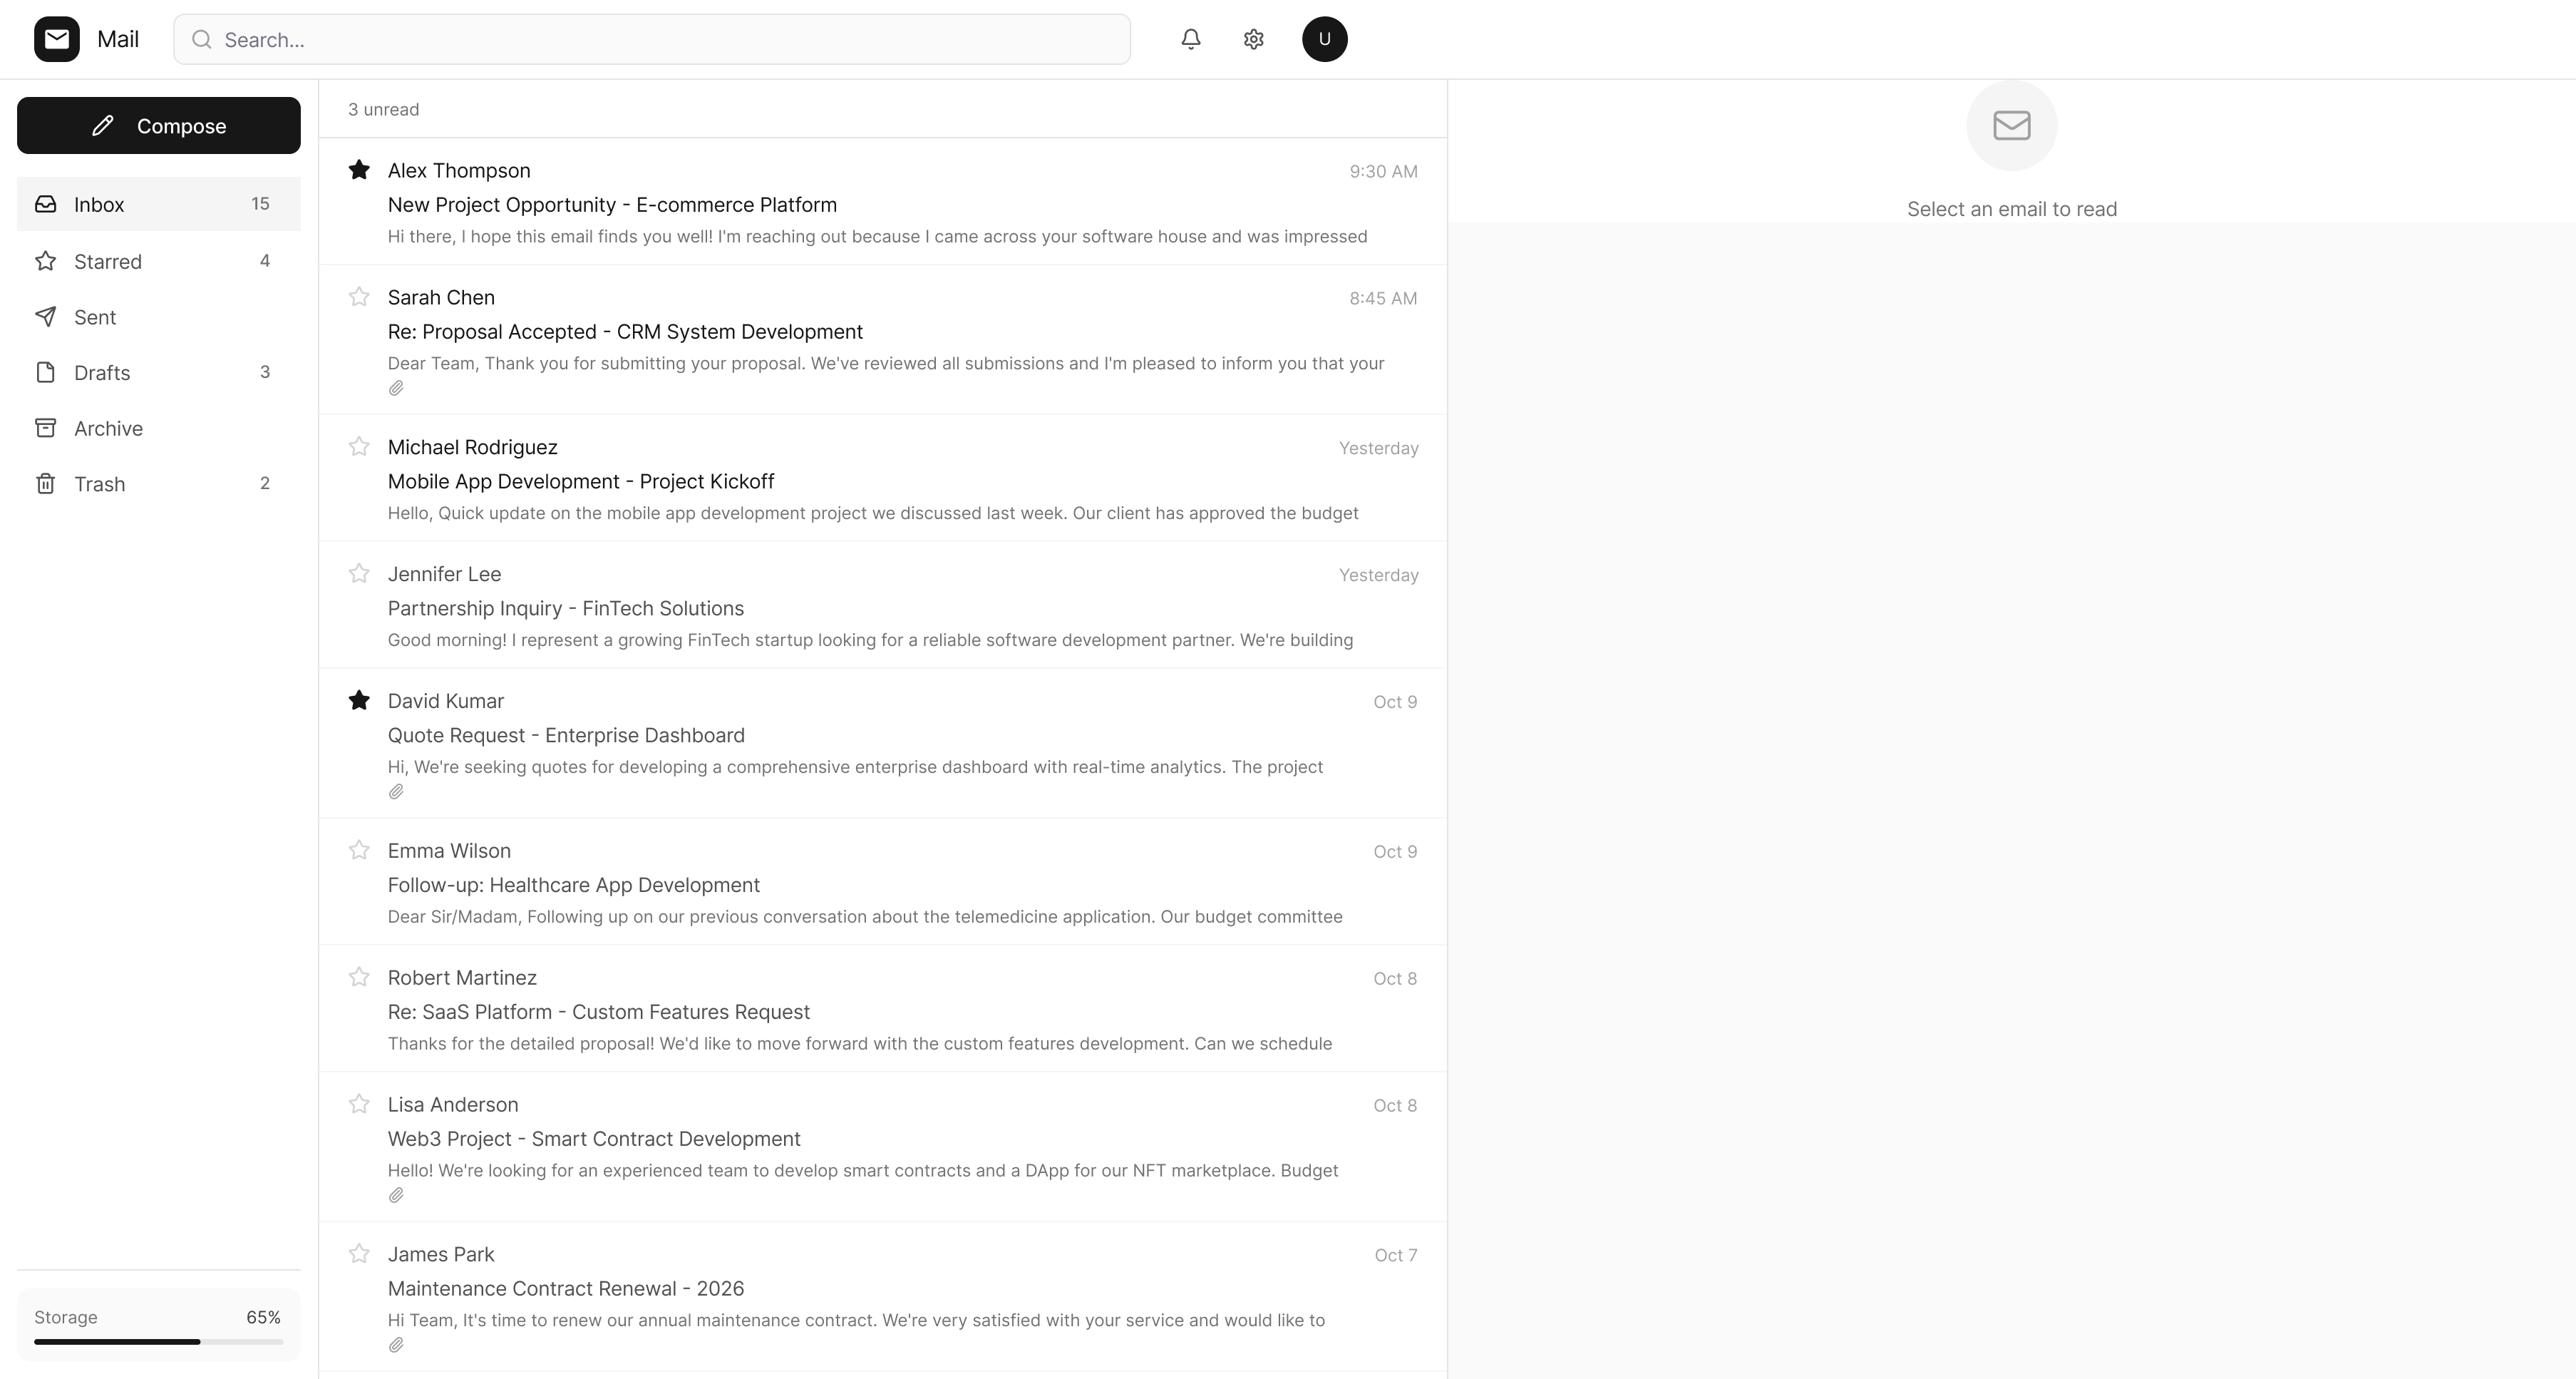
Task: Click attachment paperclip on Lisa Anderson email
Action: [x=396, y=1196]
